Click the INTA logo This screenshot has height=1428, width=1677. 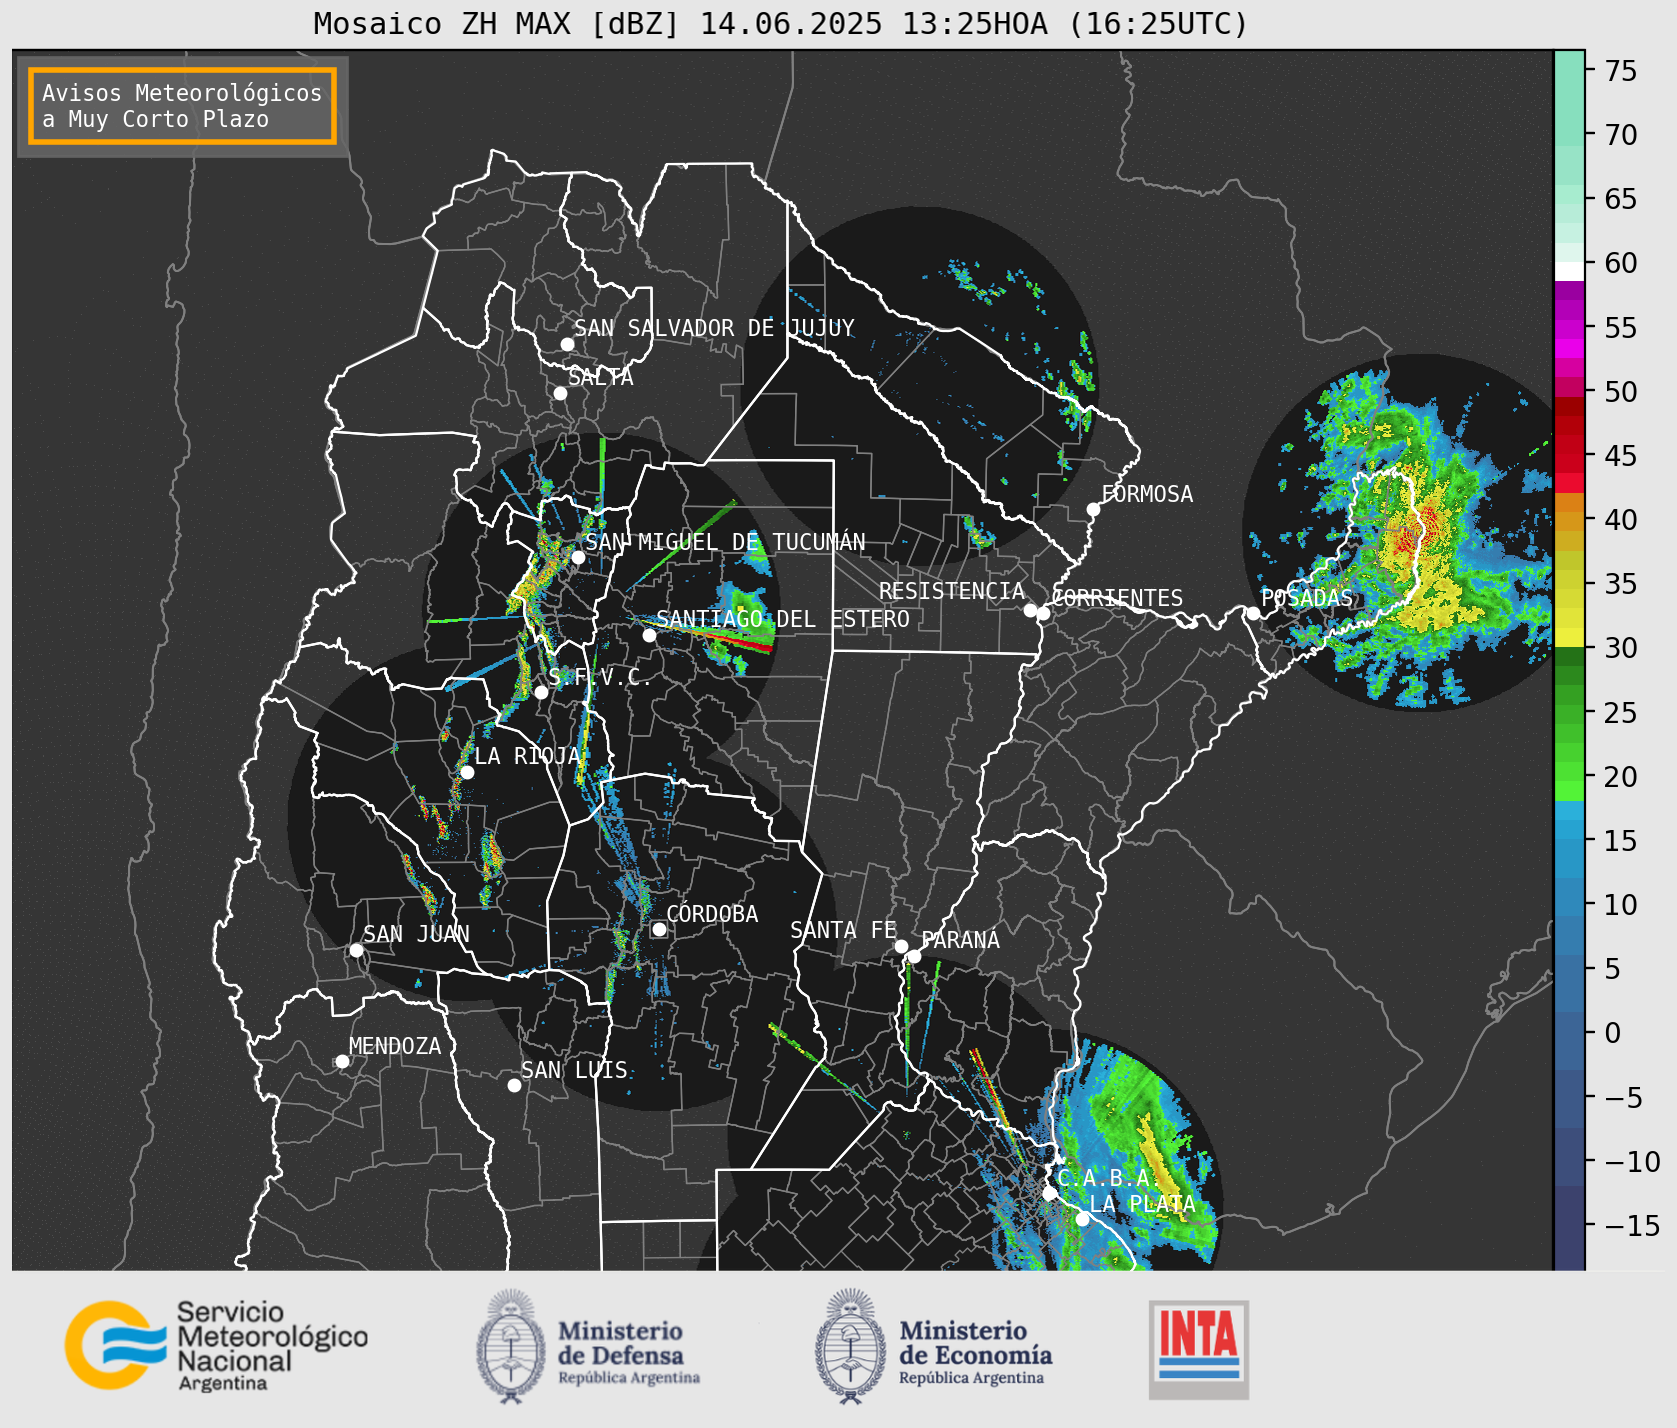[1199, 1349]
